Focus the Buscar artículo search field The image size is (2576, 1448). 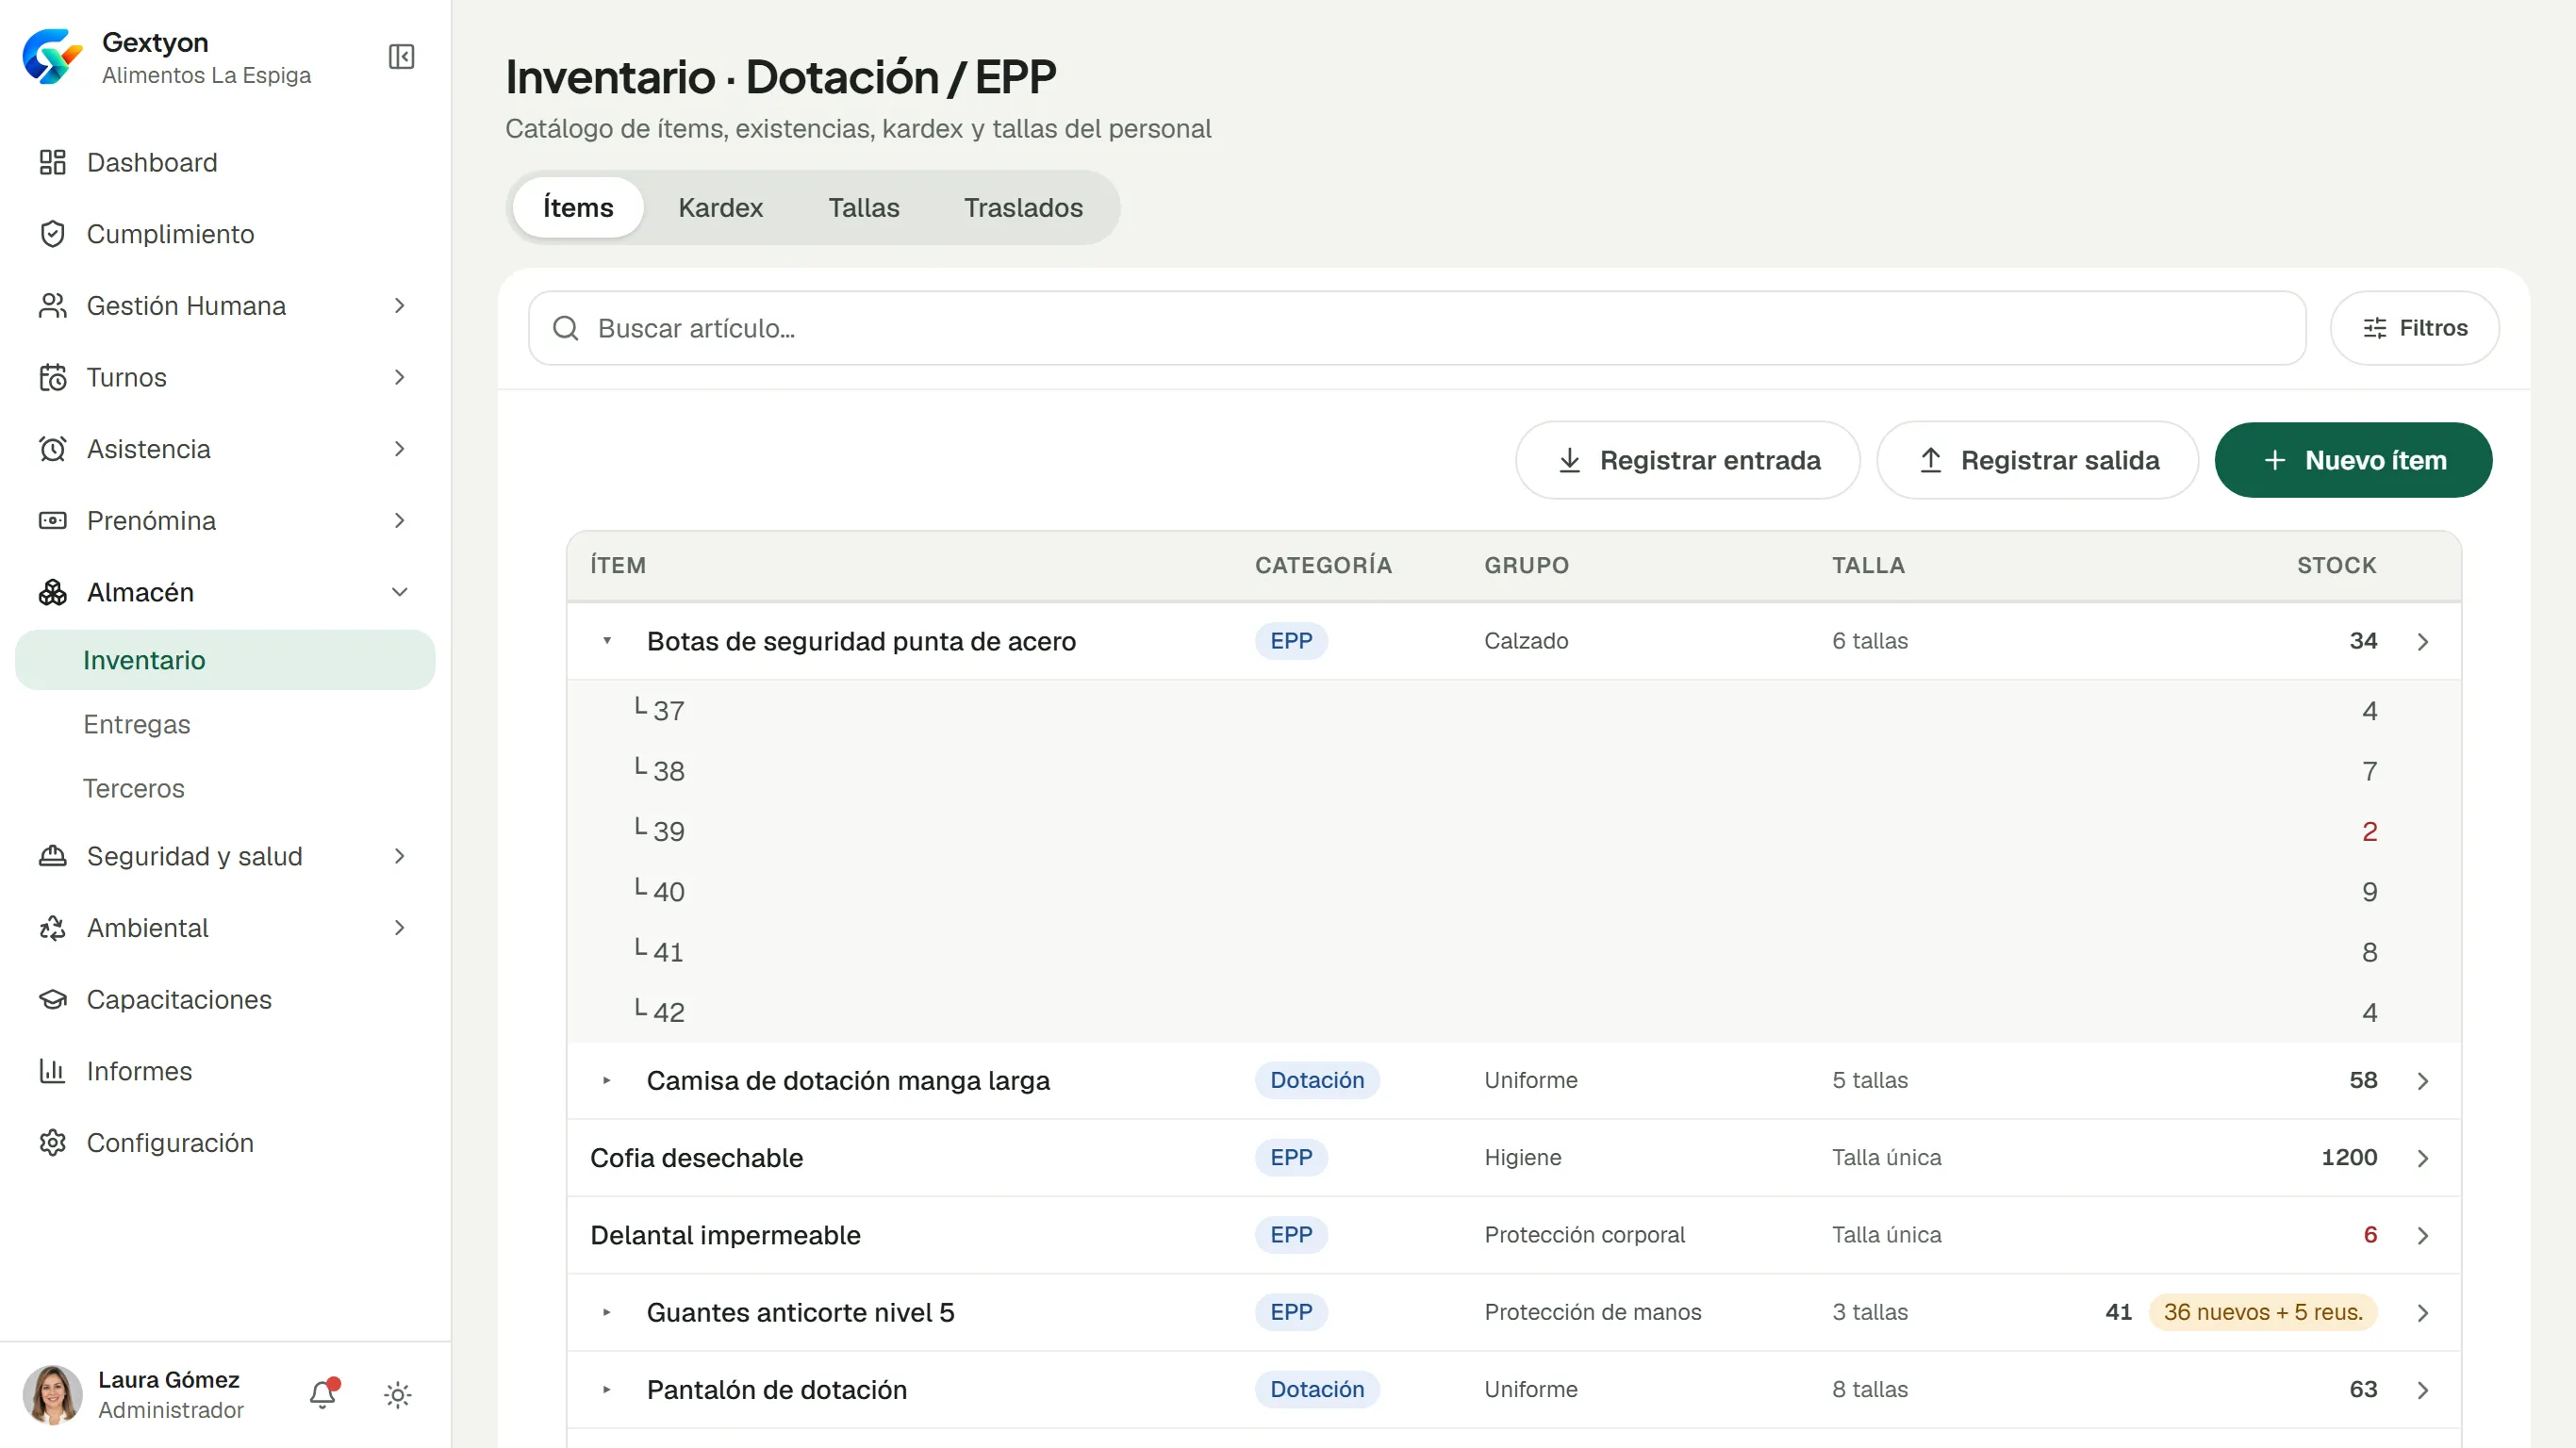tap(1417, 328)
